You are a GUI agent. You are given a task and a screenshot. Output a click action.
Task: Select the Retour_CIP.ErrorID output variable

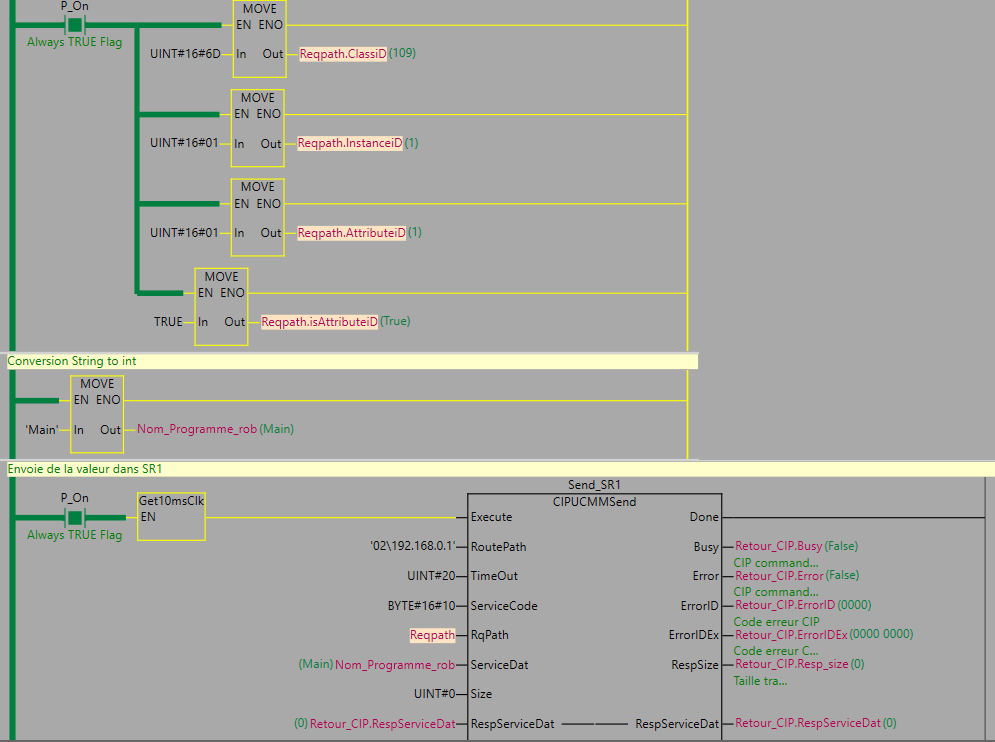click(785, 605)
